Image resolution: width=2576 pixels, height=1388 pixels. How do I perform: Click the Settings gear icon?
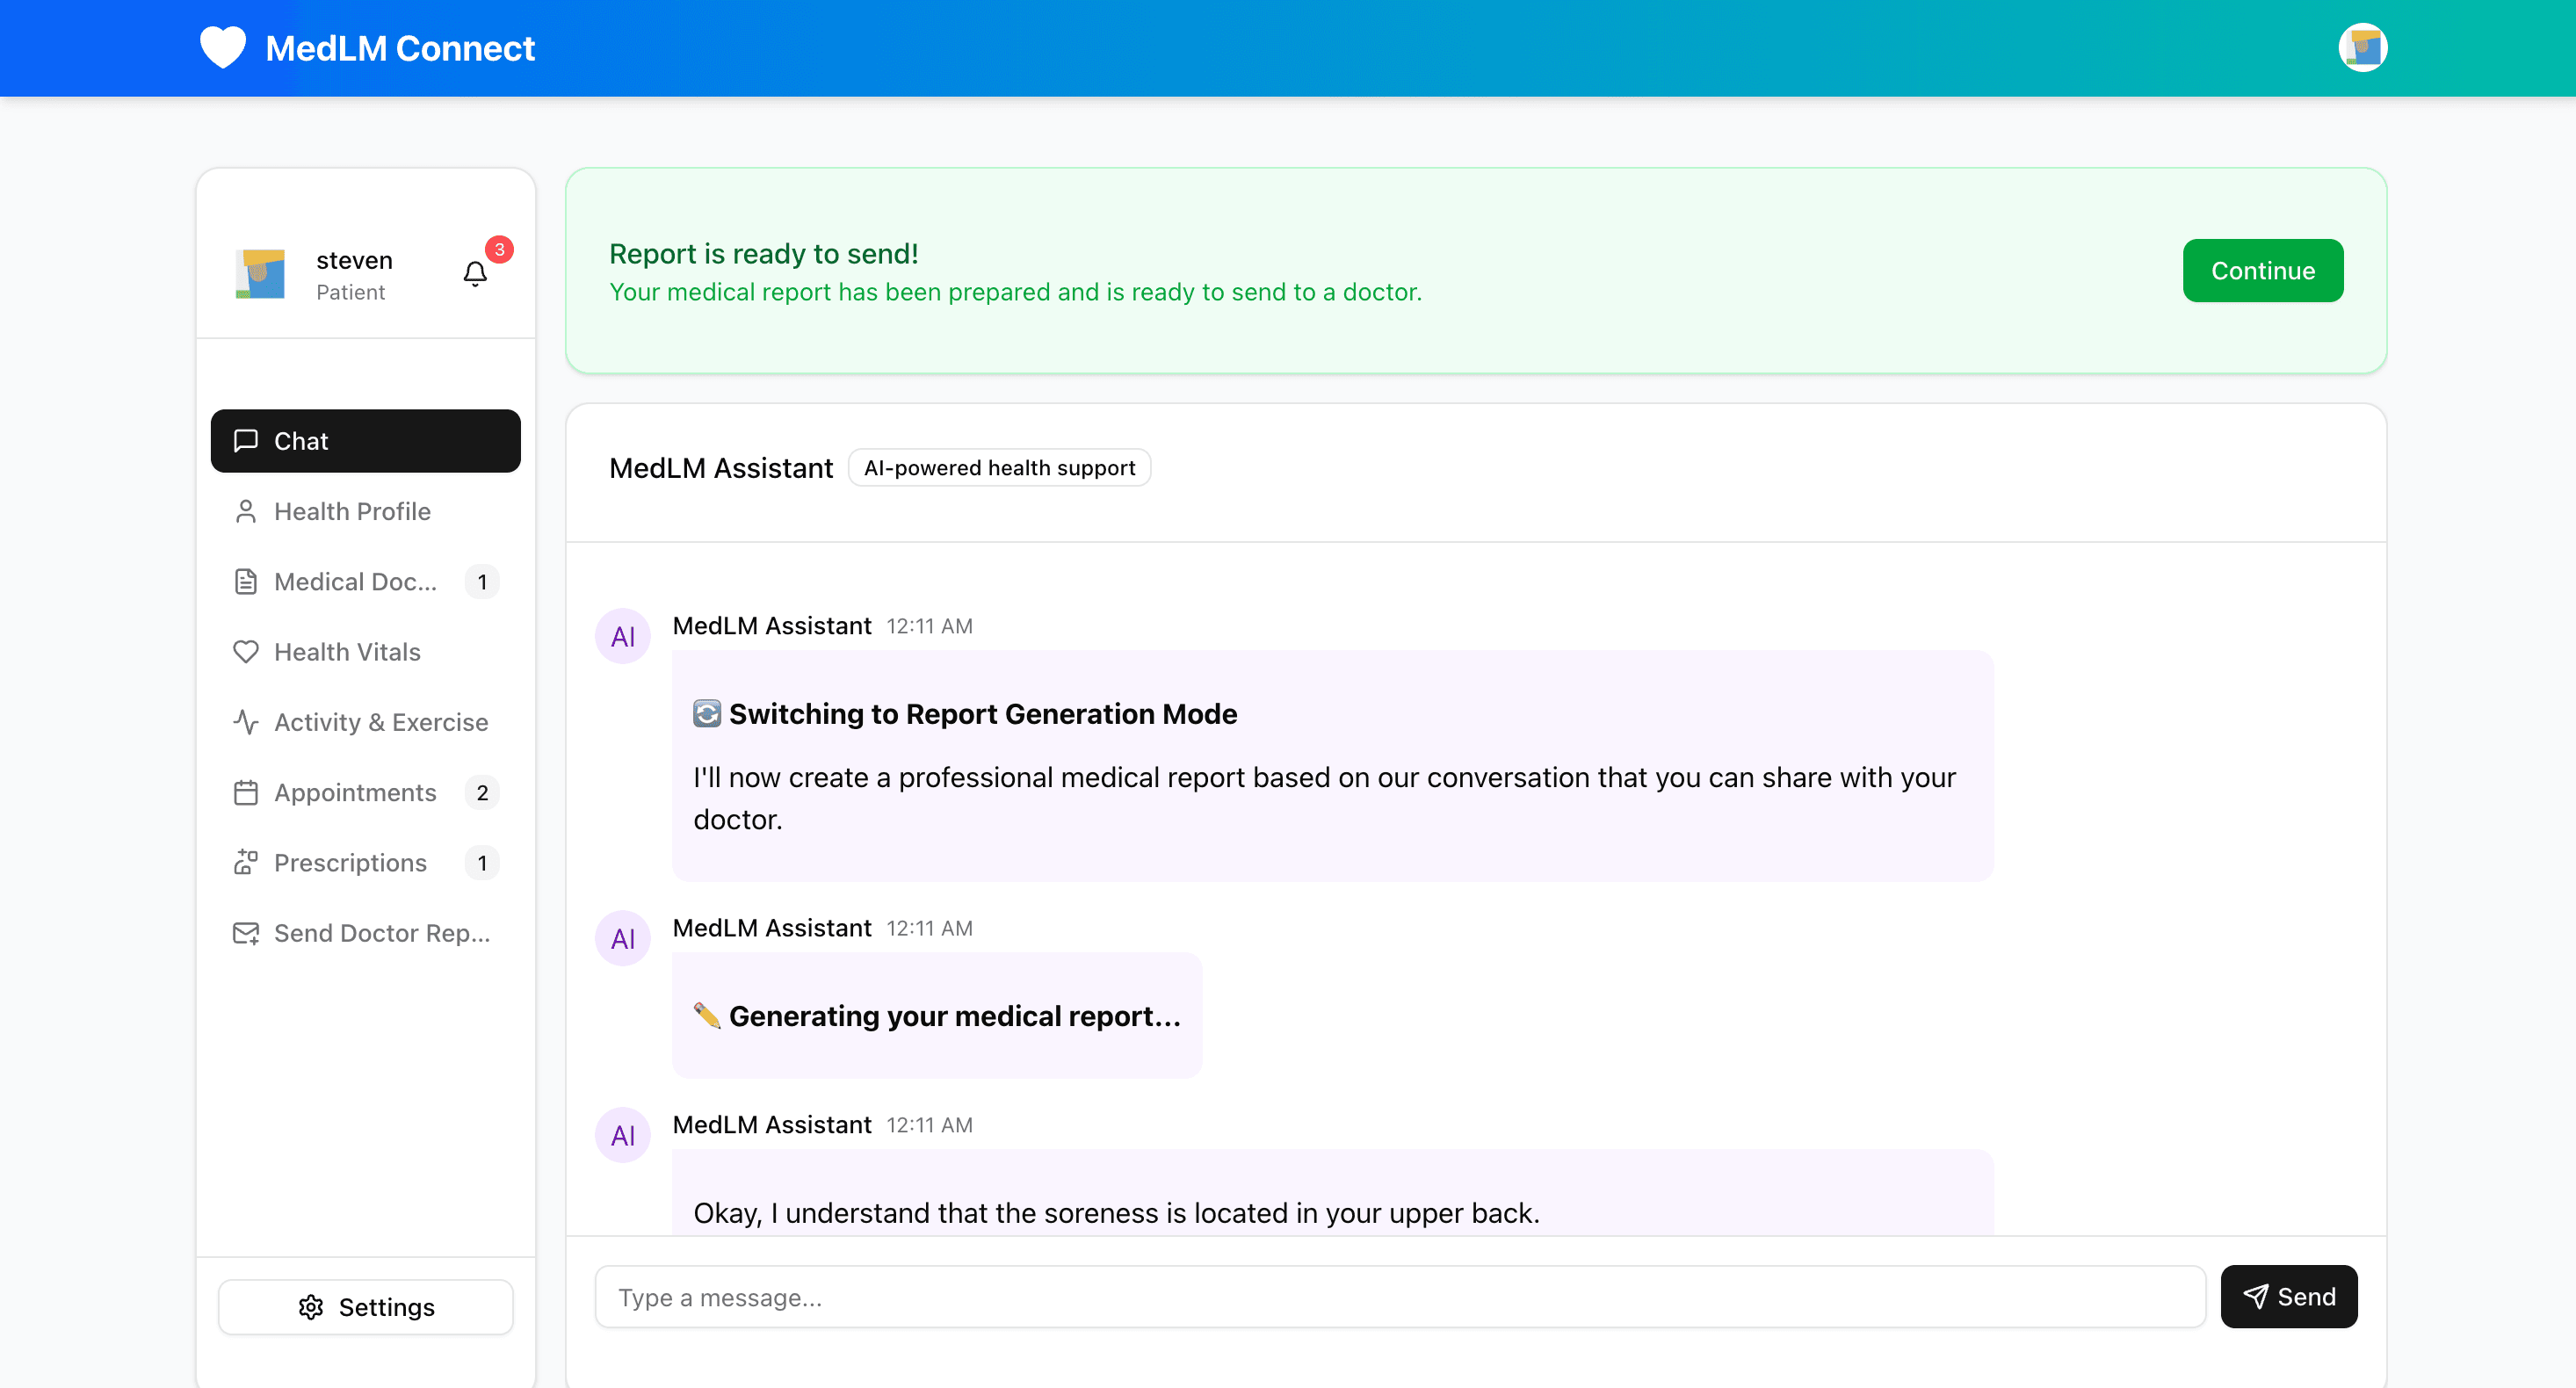[x=310, y=1307]
